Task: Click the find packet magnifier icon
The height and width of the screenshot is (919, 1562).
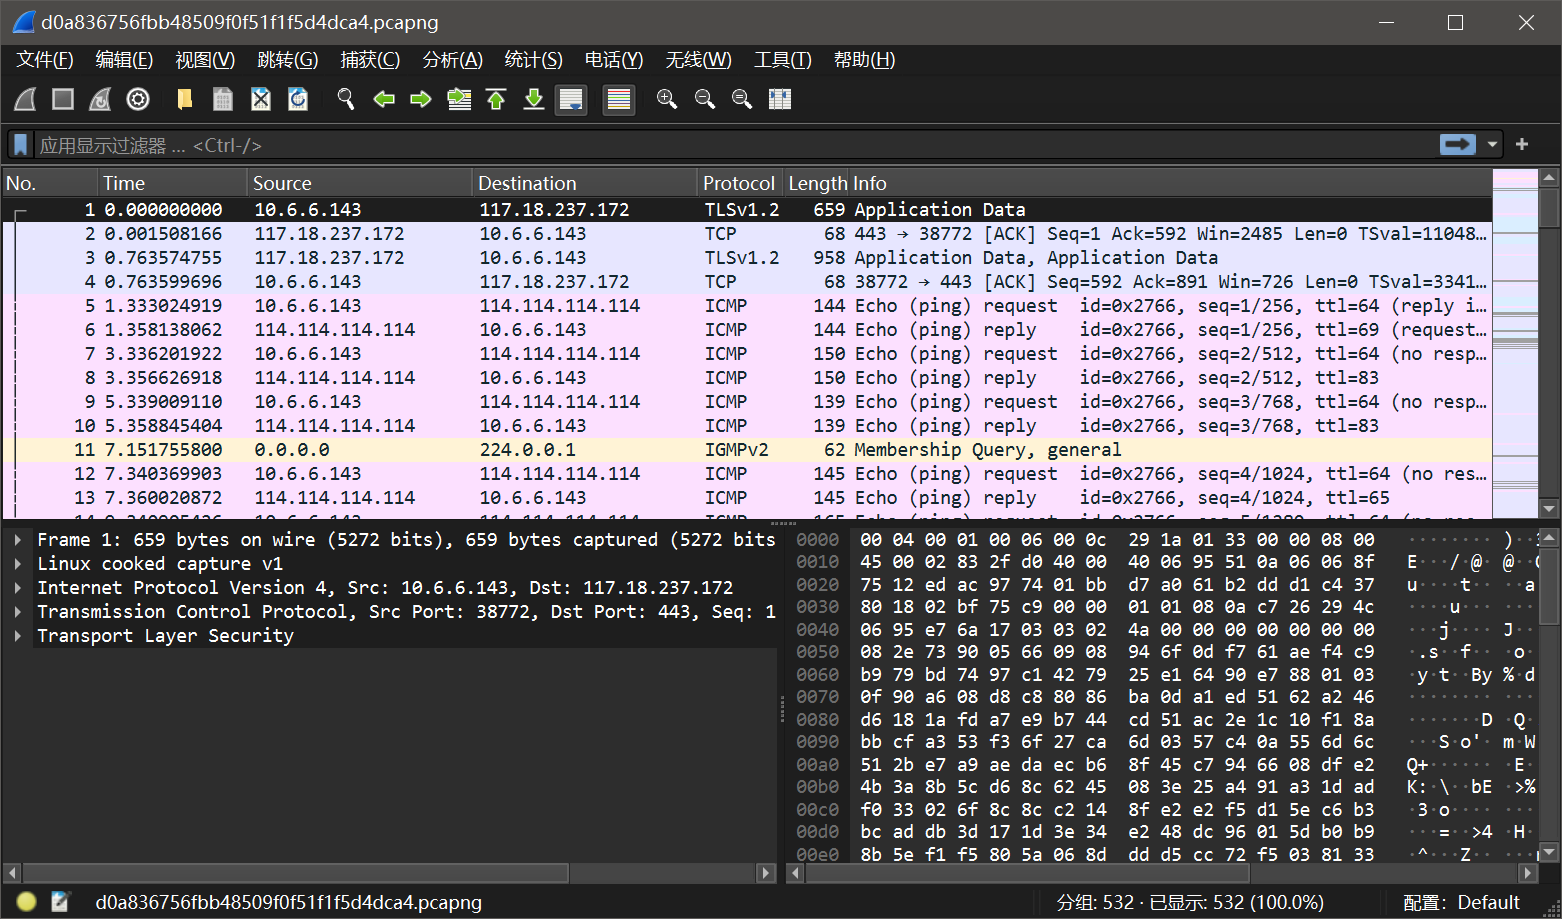Action: point(346,99)
